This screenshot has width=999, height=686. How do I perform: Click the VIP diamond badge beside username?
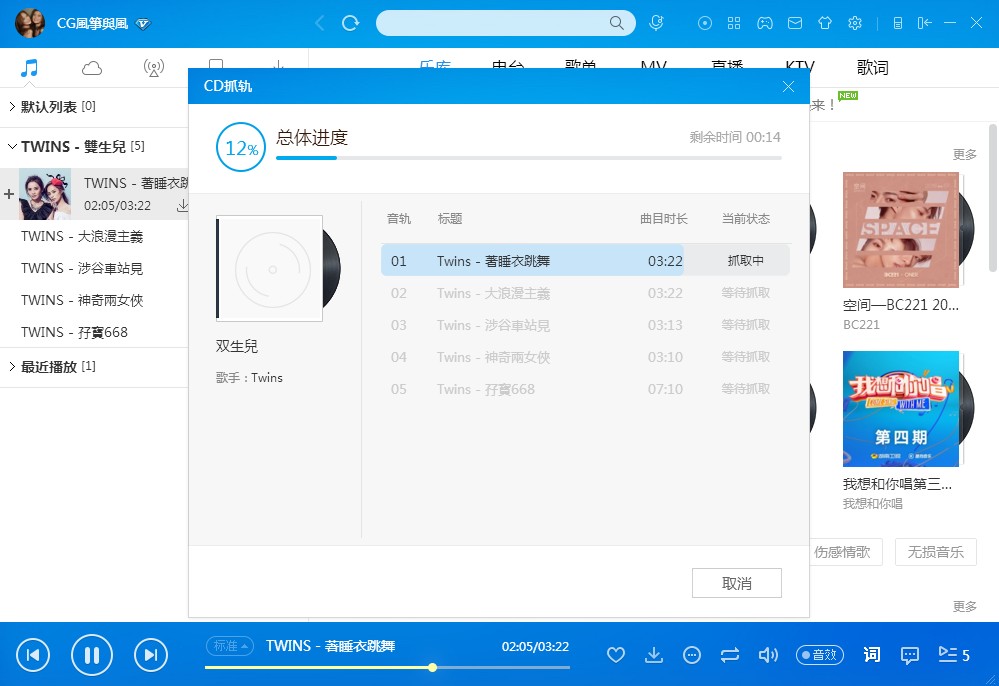point(143,24)
